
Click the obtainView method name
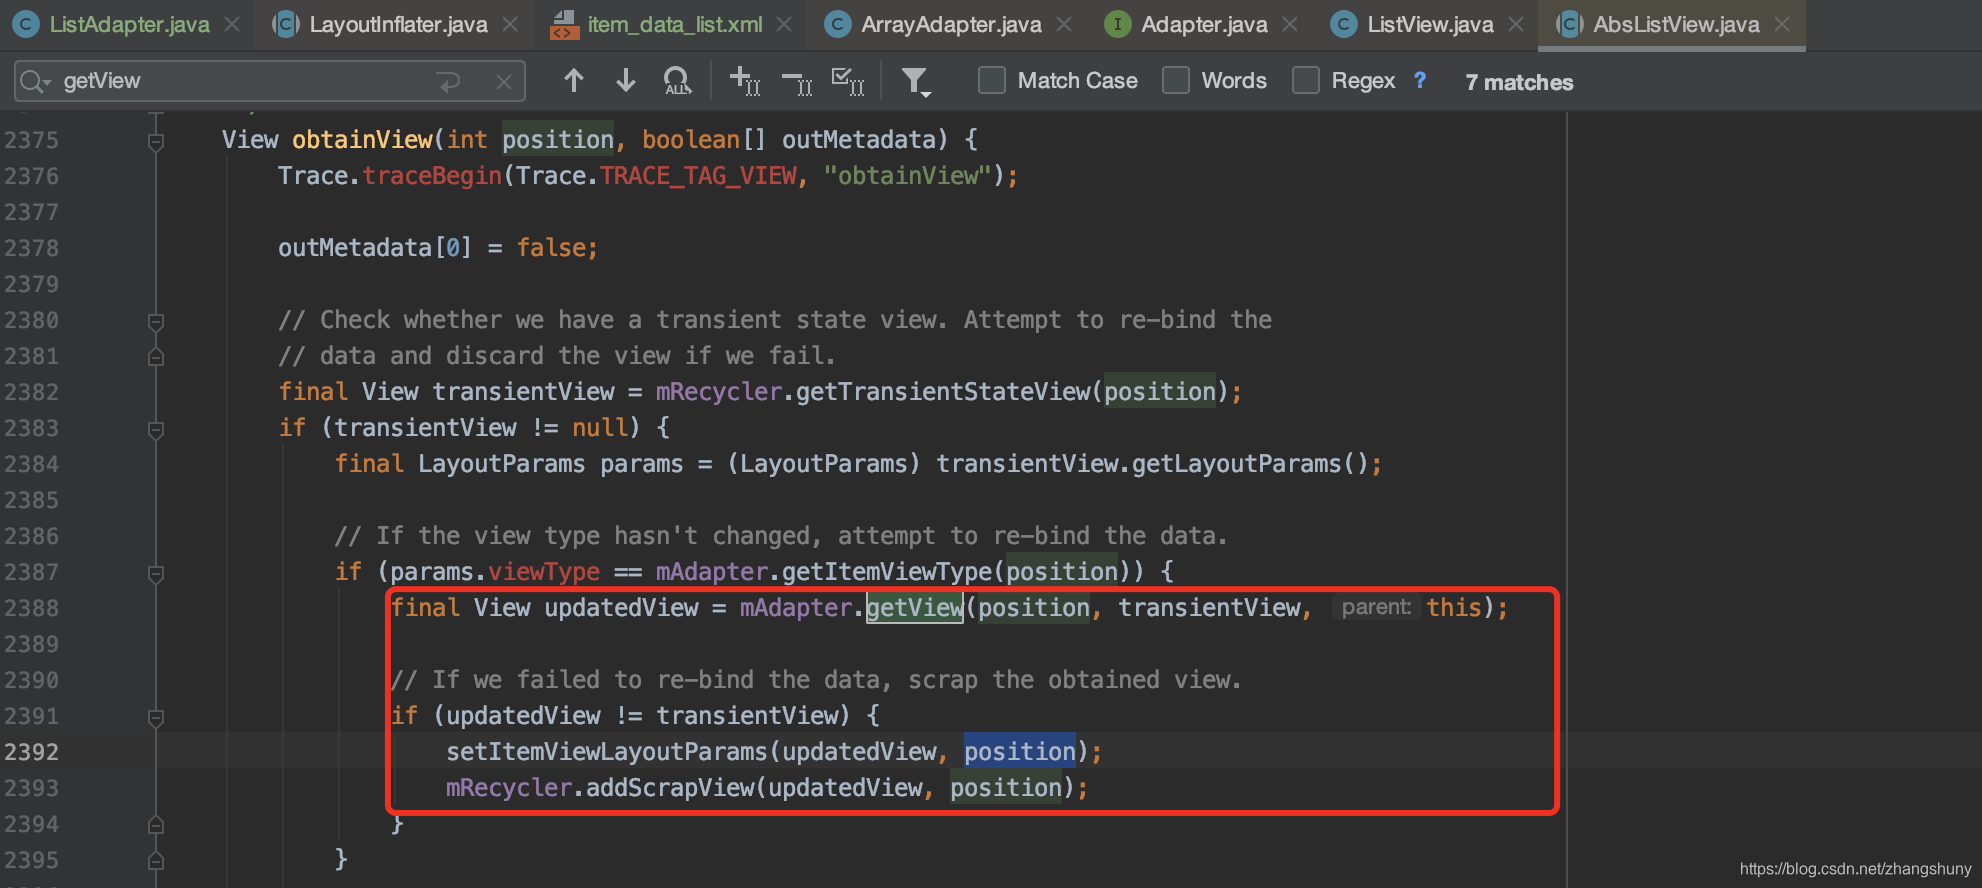pyautogui.click(x=362, y=139)
